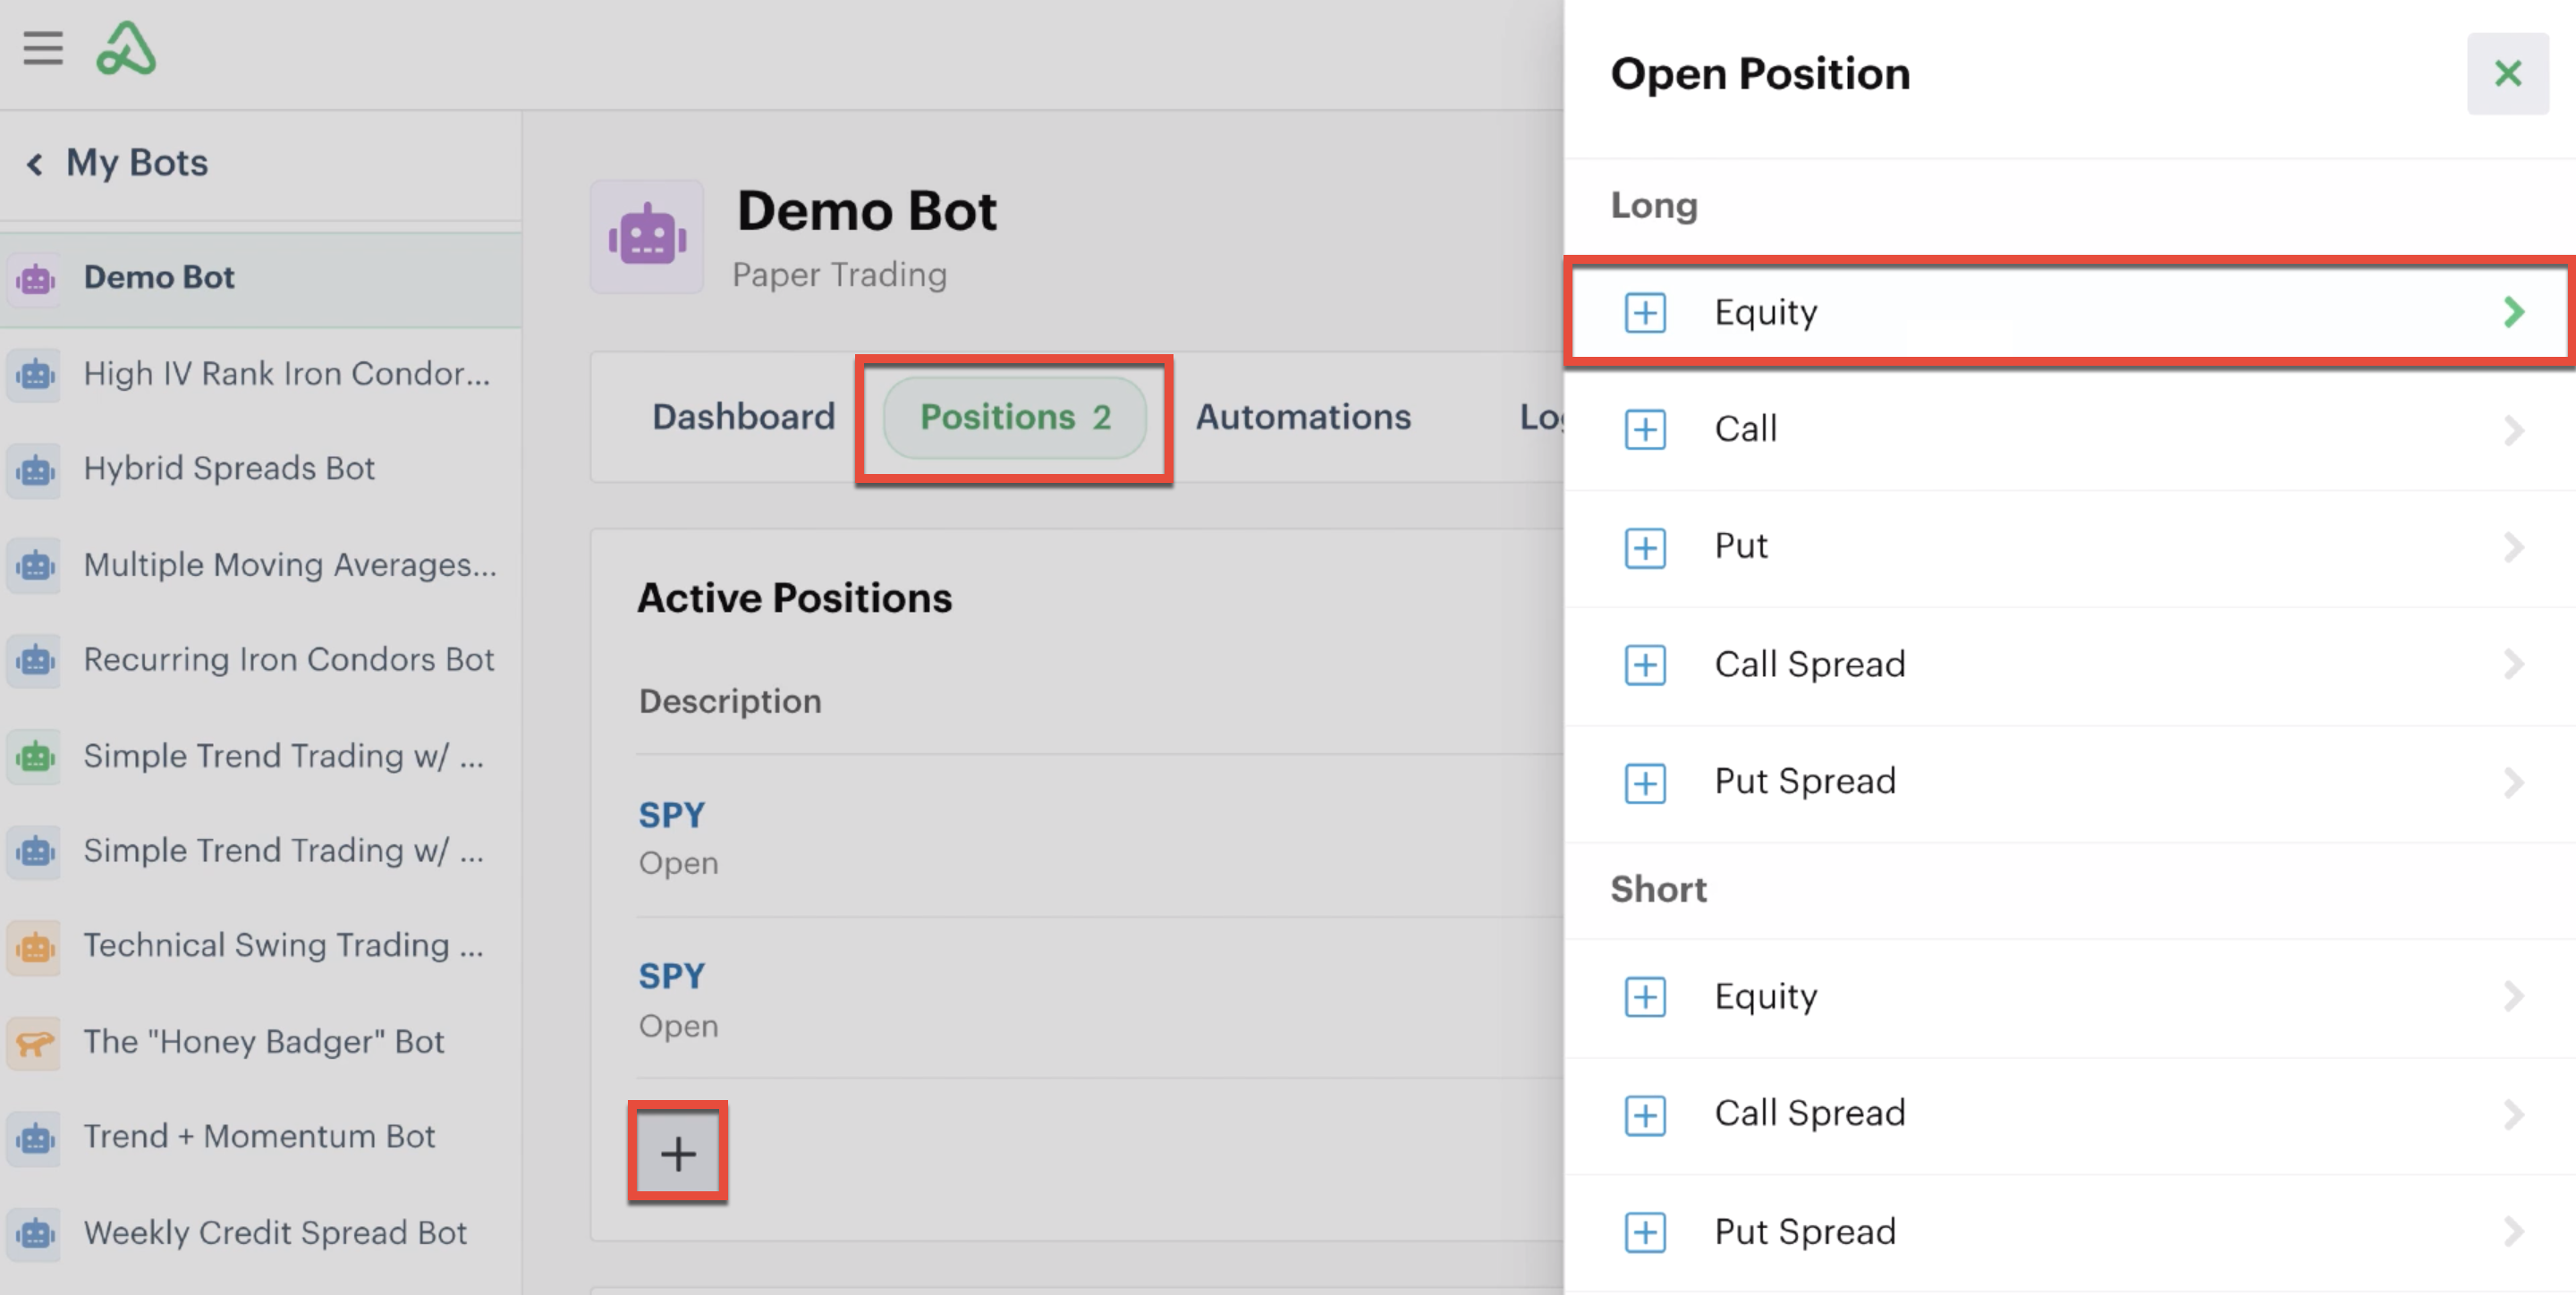The image size is (2576, 1295).
Task: Go back via My Bots chevron
Action: tap(35, 164)
